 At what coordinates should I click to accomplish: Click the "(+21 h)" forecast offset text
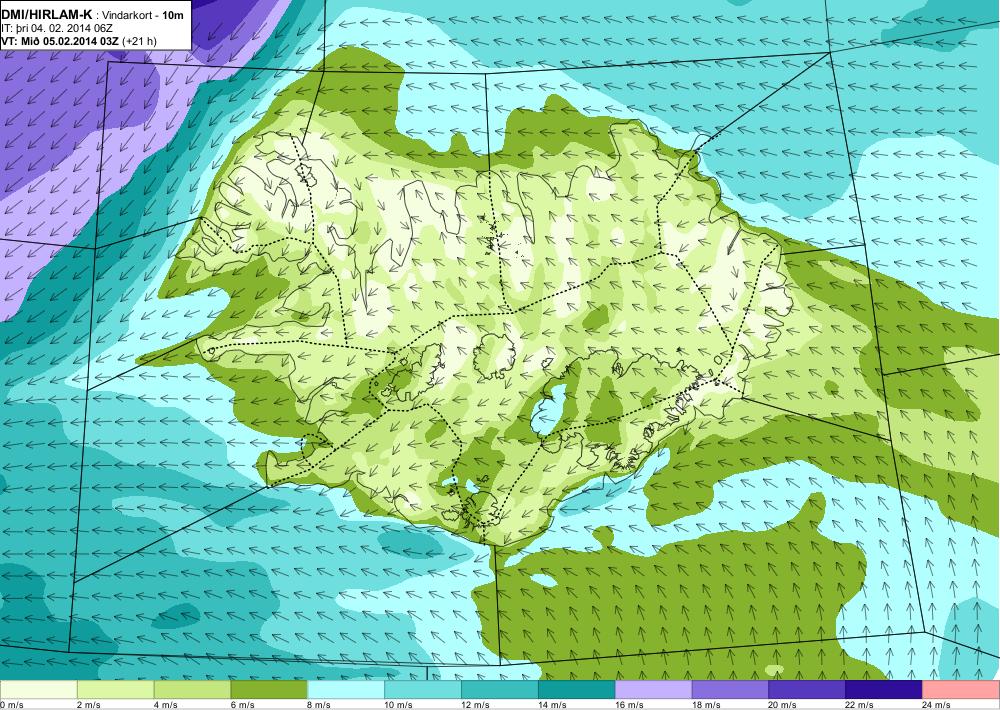(139, 41)
